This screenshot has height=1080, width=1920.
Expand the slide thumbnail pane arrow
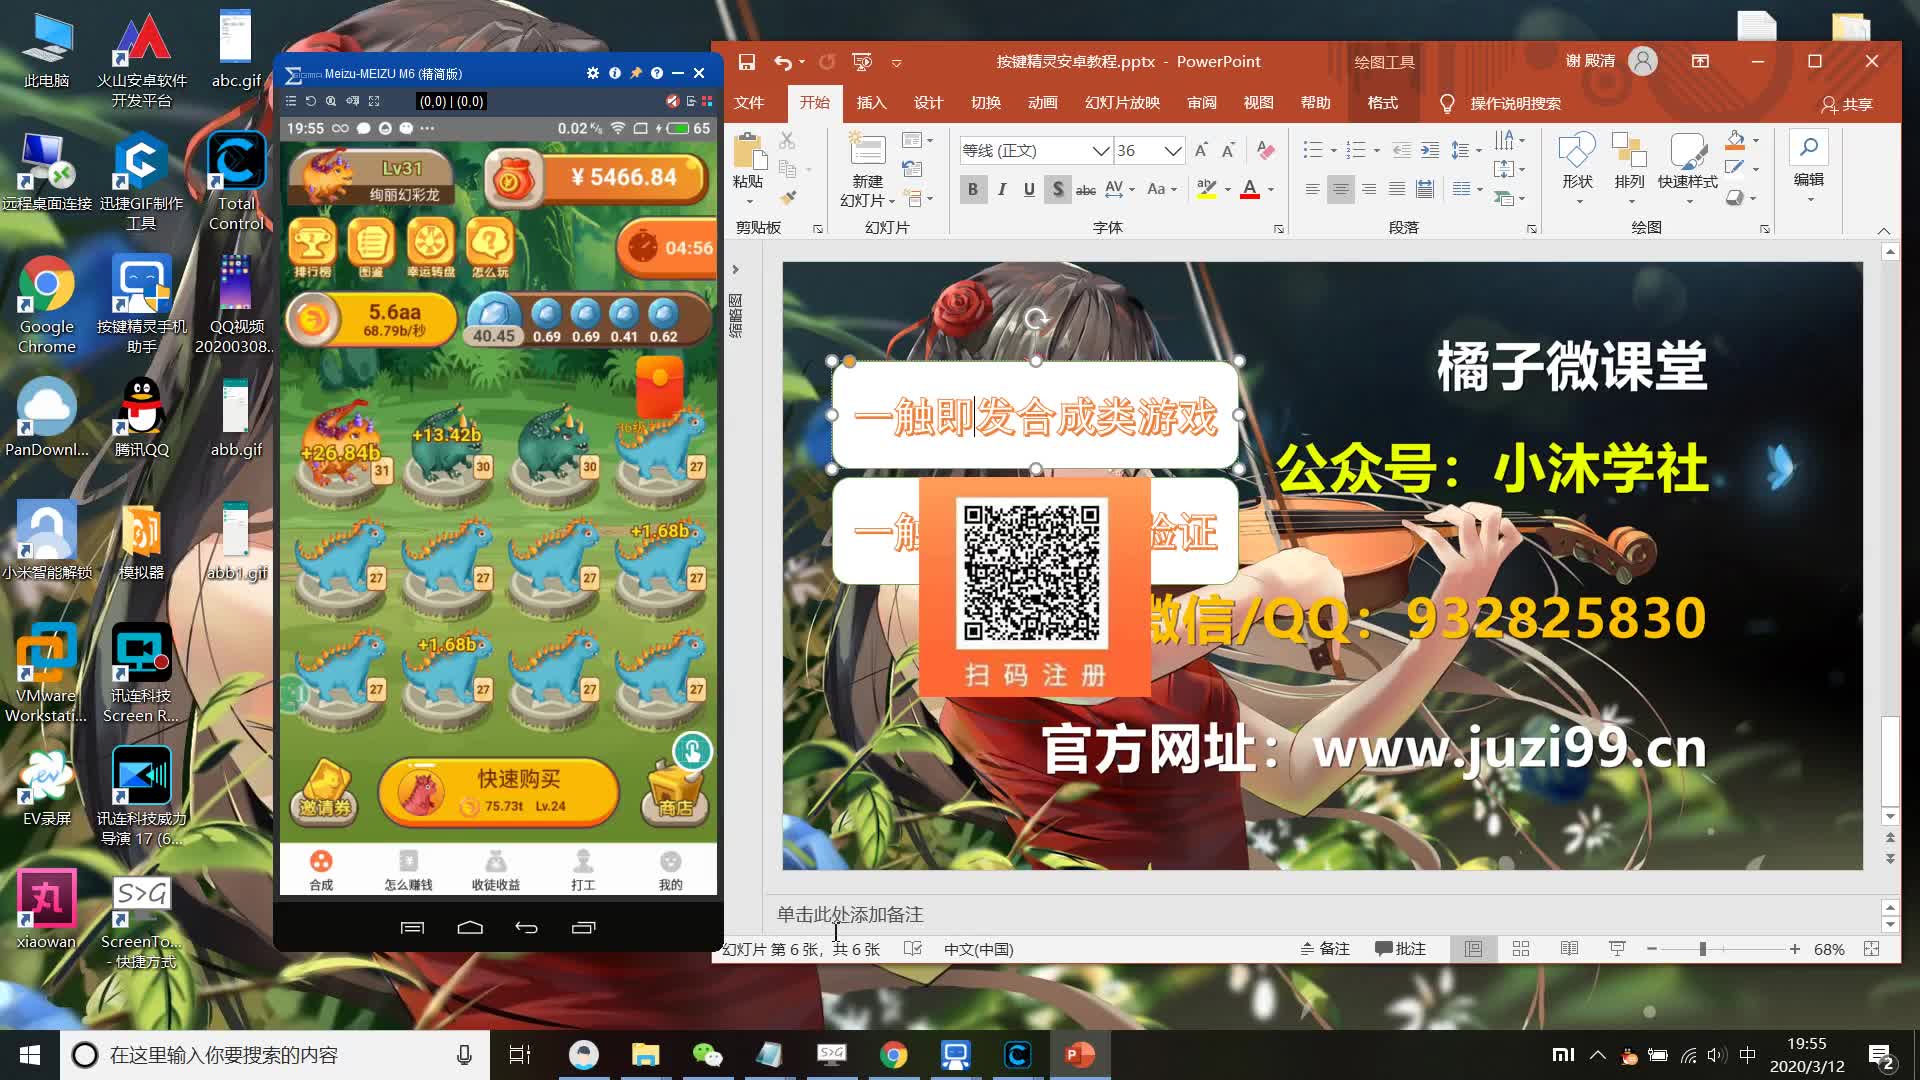[735, 270]
